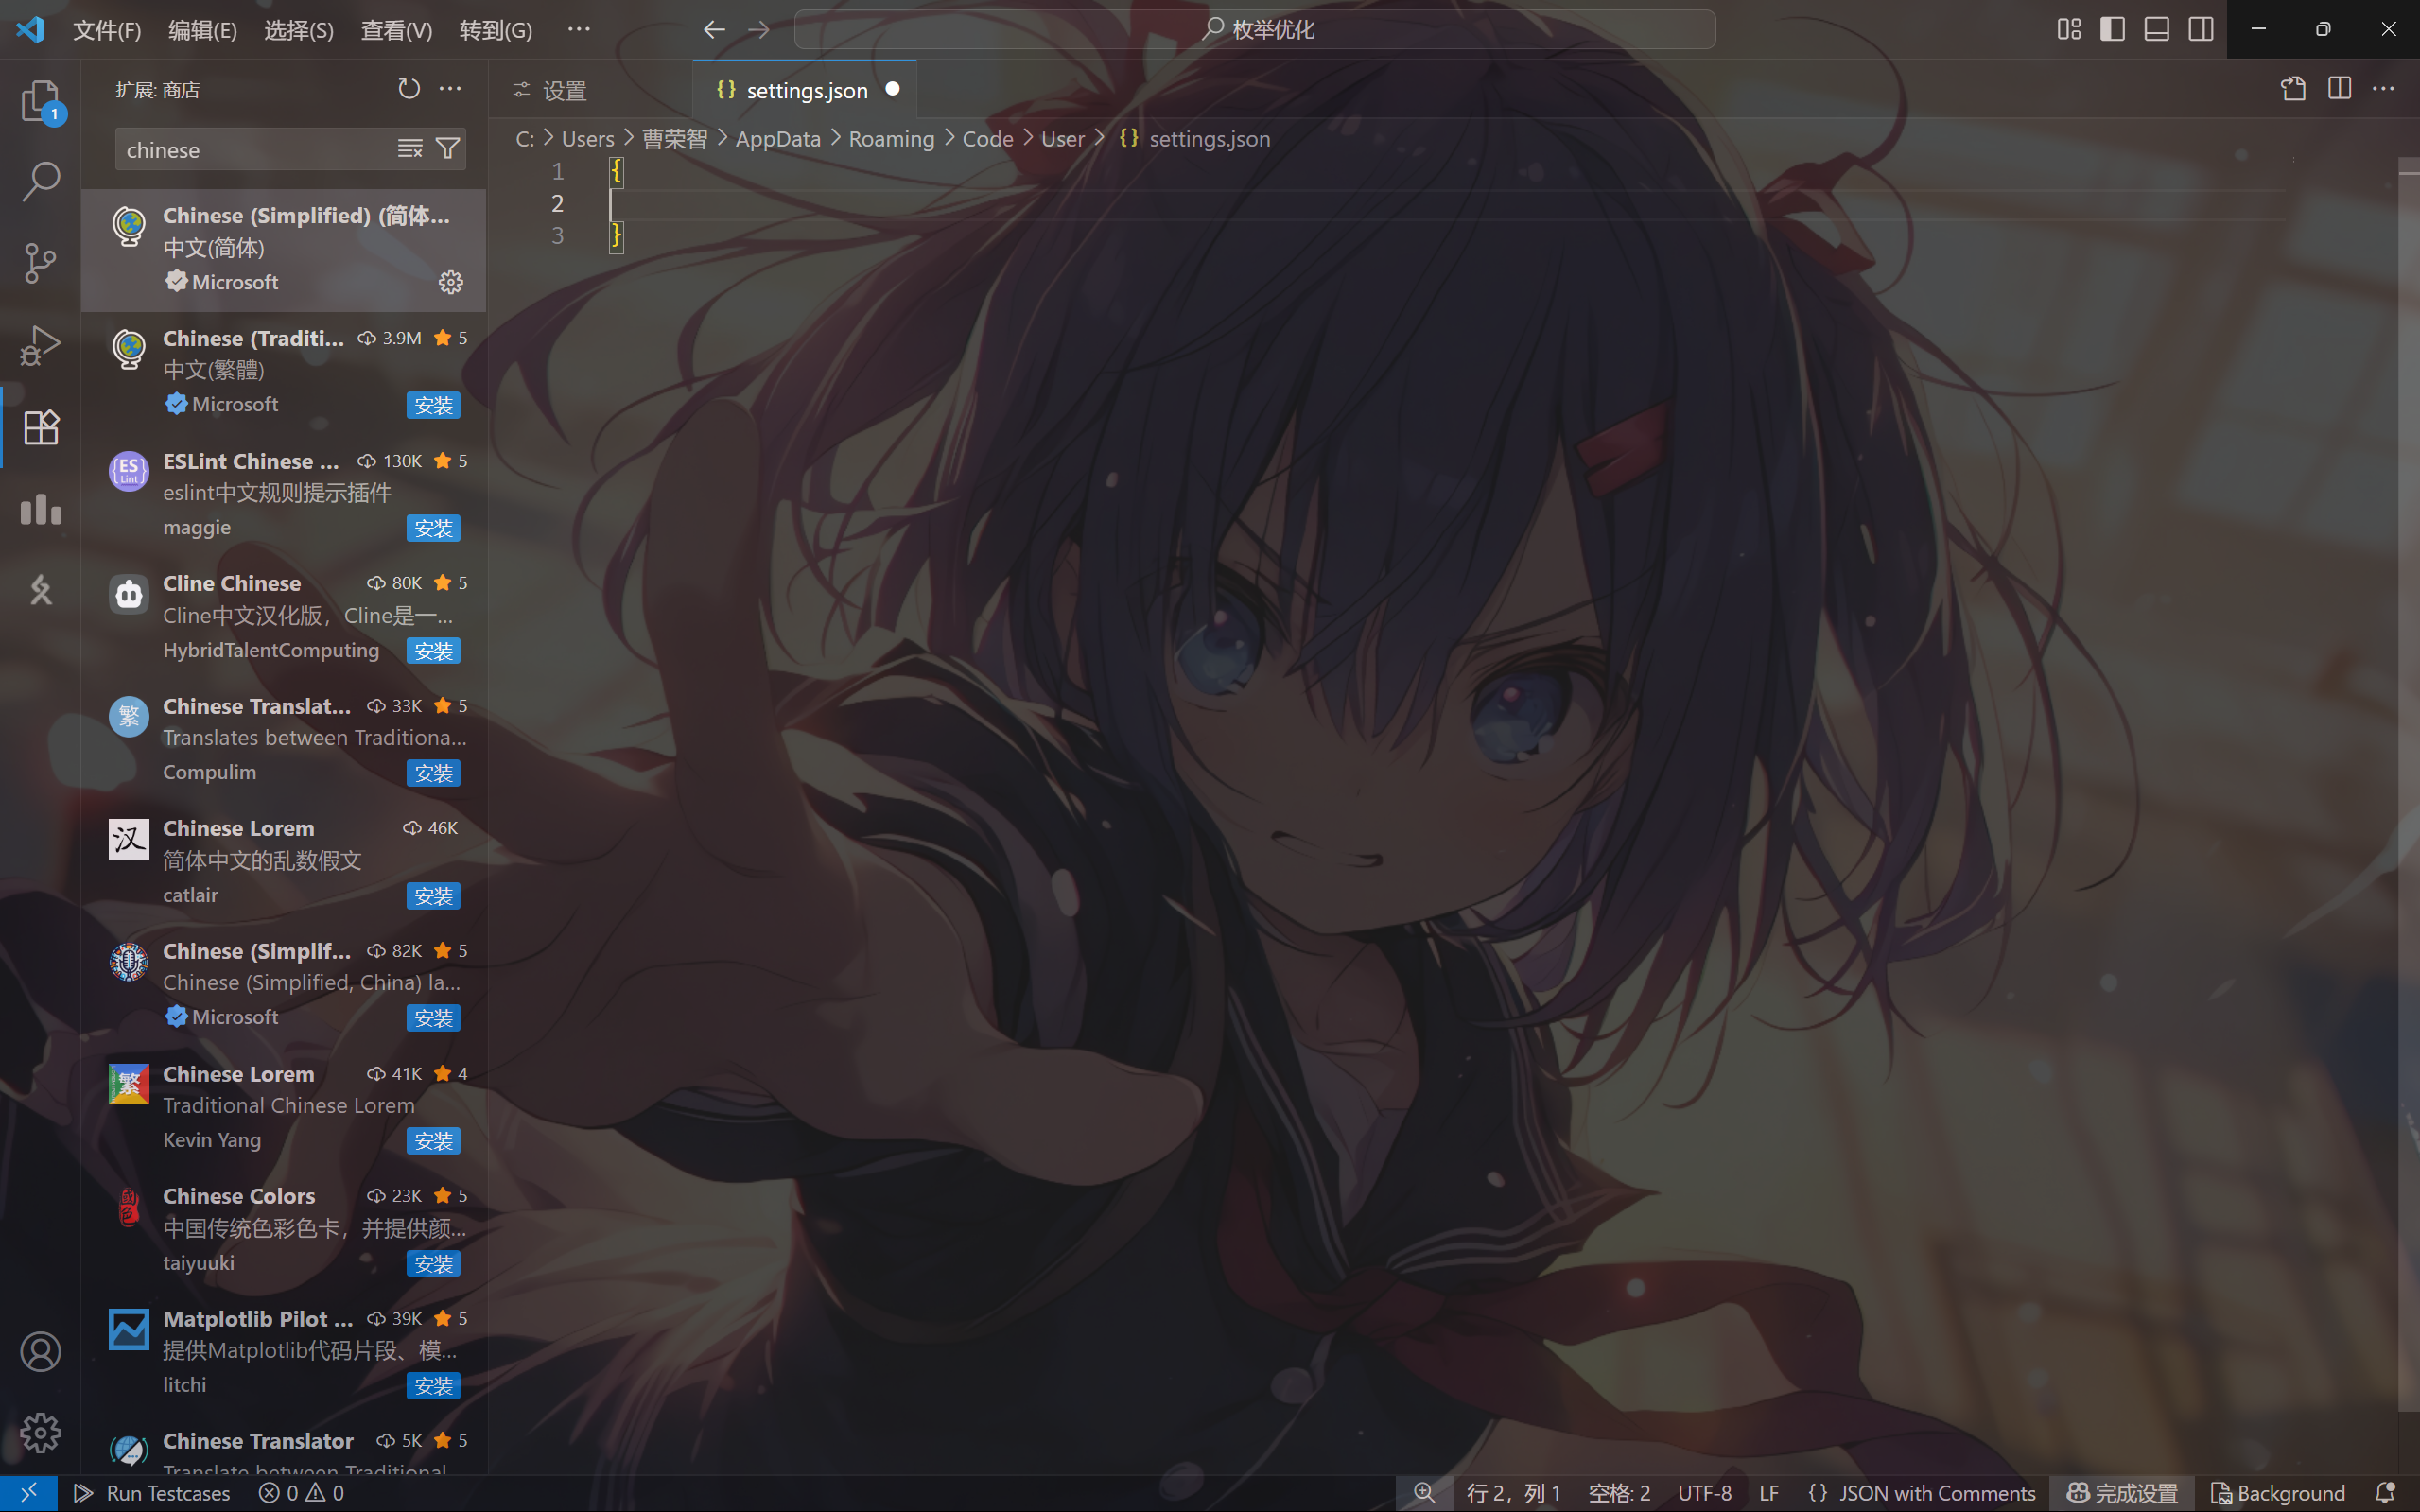
Task: Close the unsaved settings.json tab dot
Action: (x=892, y=89)
